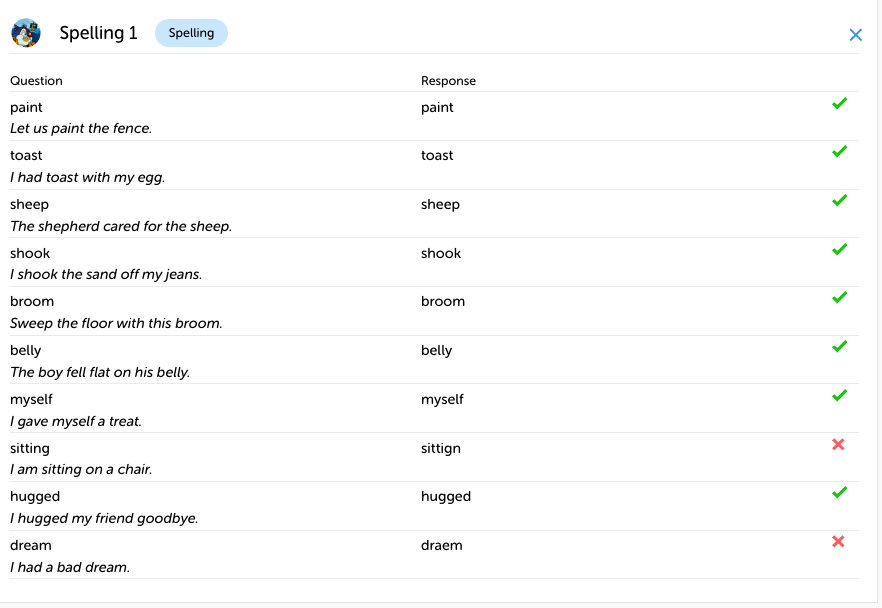Click the green checkmark for sheep

839,200
